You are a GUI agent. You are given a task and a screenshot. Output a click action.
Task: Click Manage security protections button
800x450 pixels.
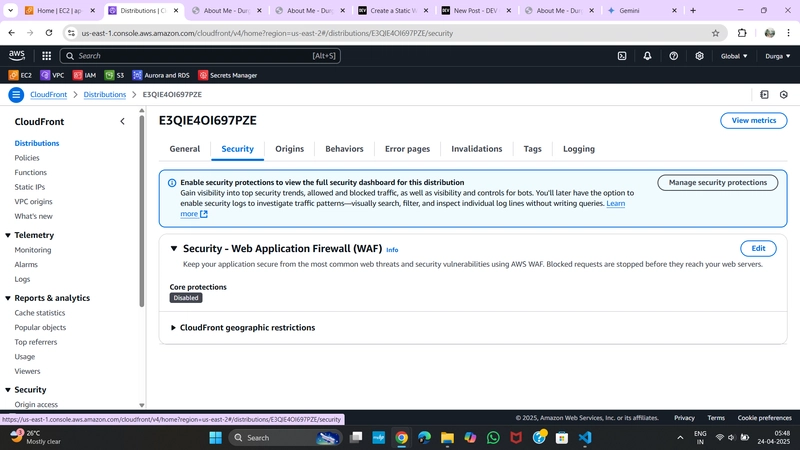tap(717, 183)
